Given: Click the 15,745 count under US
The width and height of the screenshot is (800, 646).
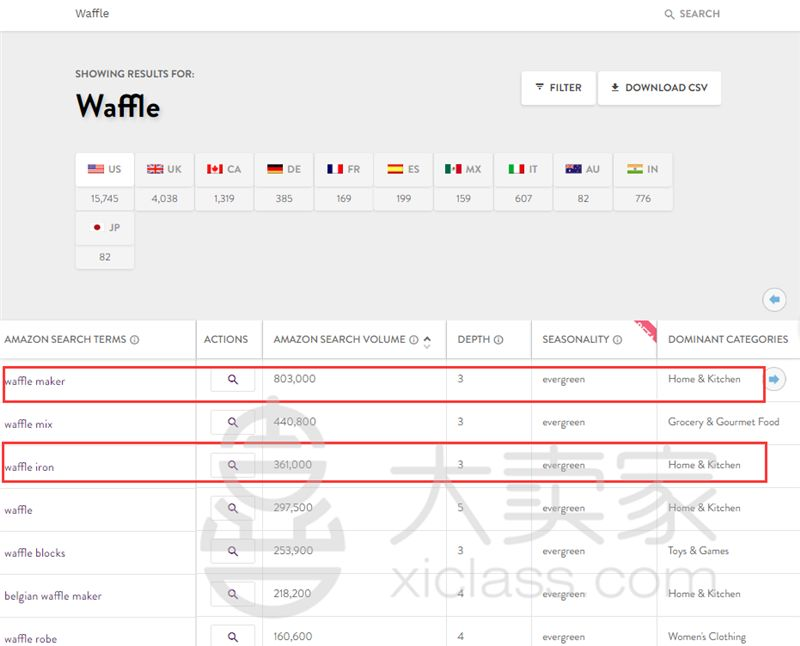Looking at the screenshot, I should click(x=105, y=198).
